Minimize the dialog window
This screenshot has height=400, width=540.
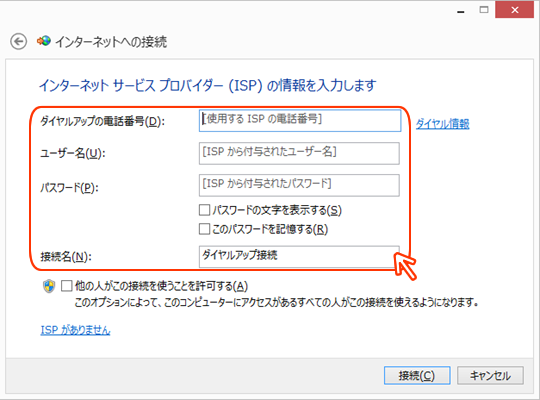(460, 12)
